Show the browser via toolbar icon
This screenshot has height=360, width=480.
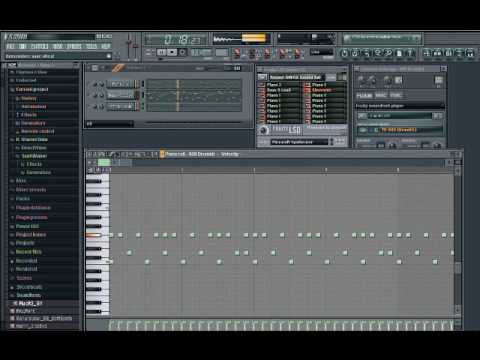click(x=459, y=53)
